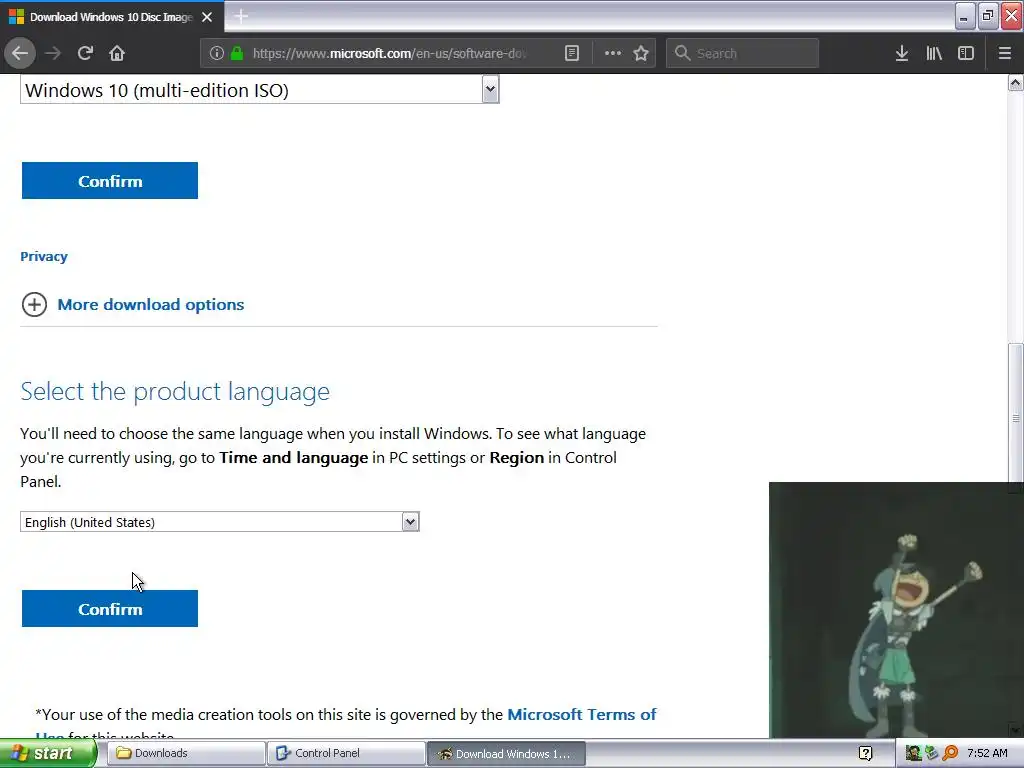The image size is (1024, 768).
Task: Click the green secure connection padlock
Action: point(237,53)
